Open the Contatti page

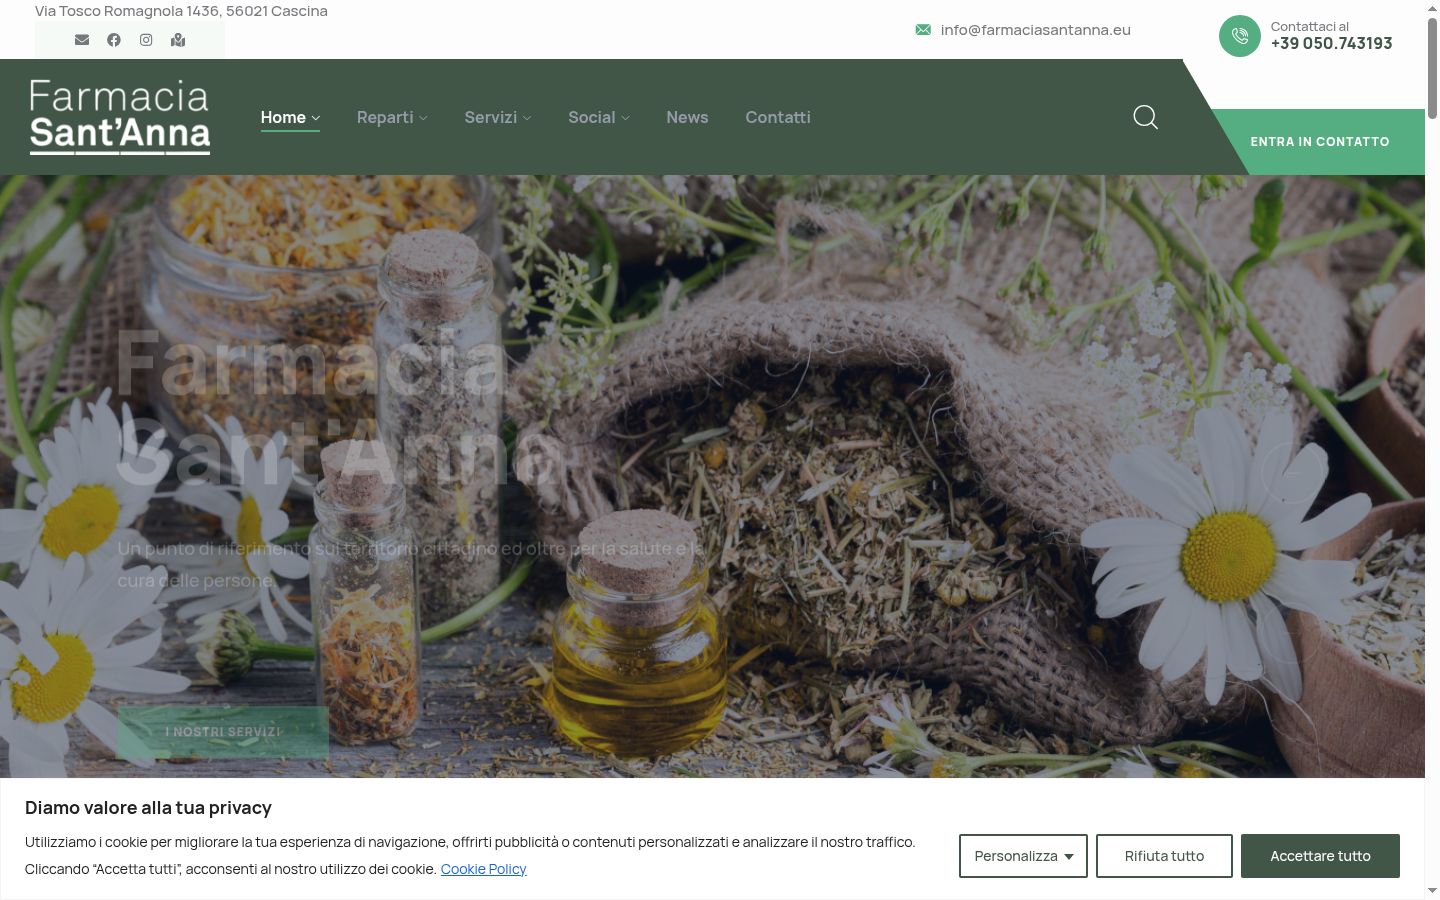778,117
